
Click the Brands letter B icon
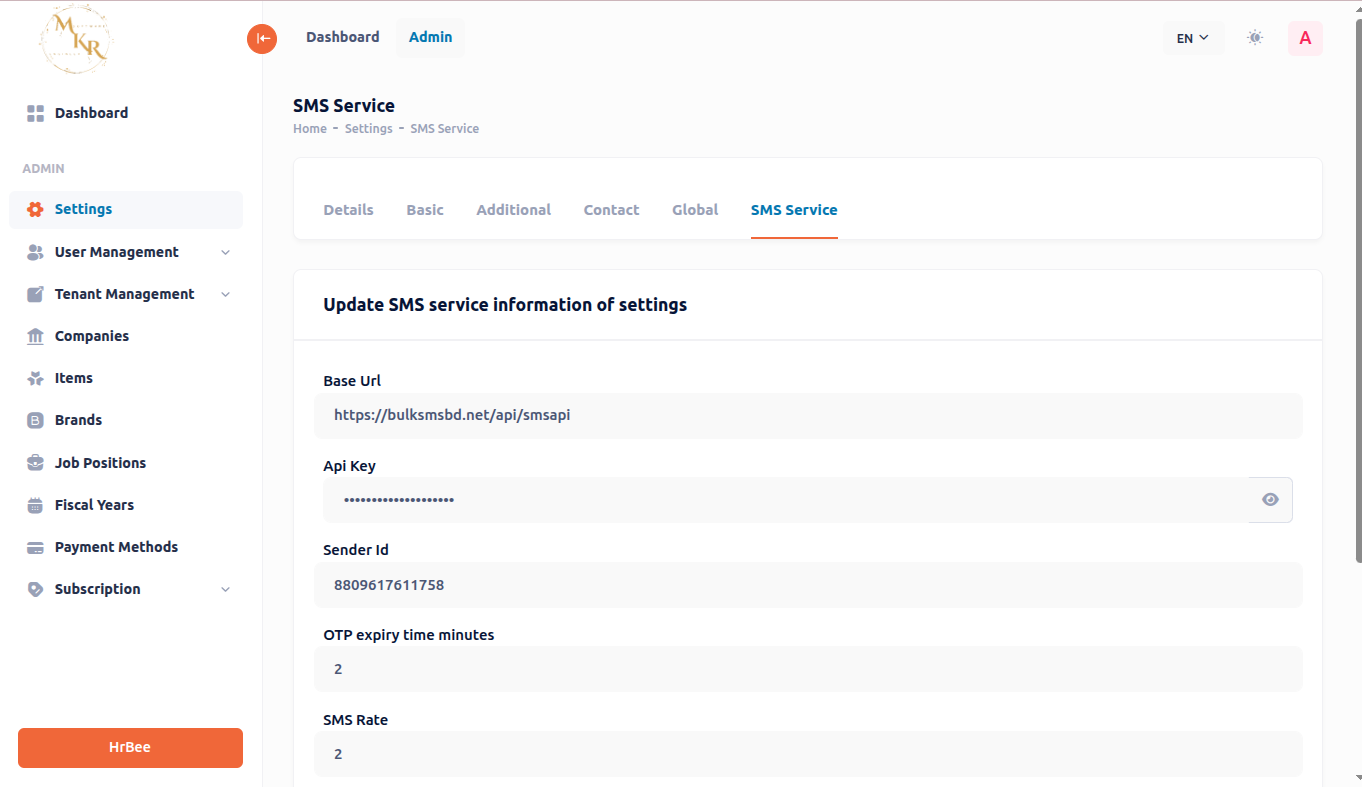[36, 420]
